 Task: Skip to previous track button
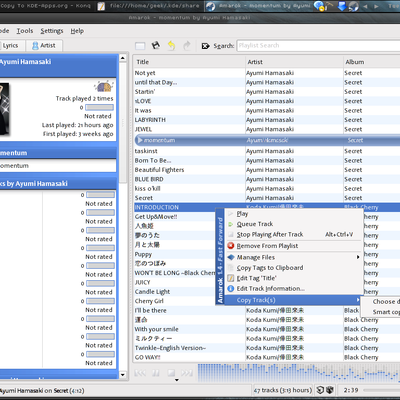click(x=140, y=373)
